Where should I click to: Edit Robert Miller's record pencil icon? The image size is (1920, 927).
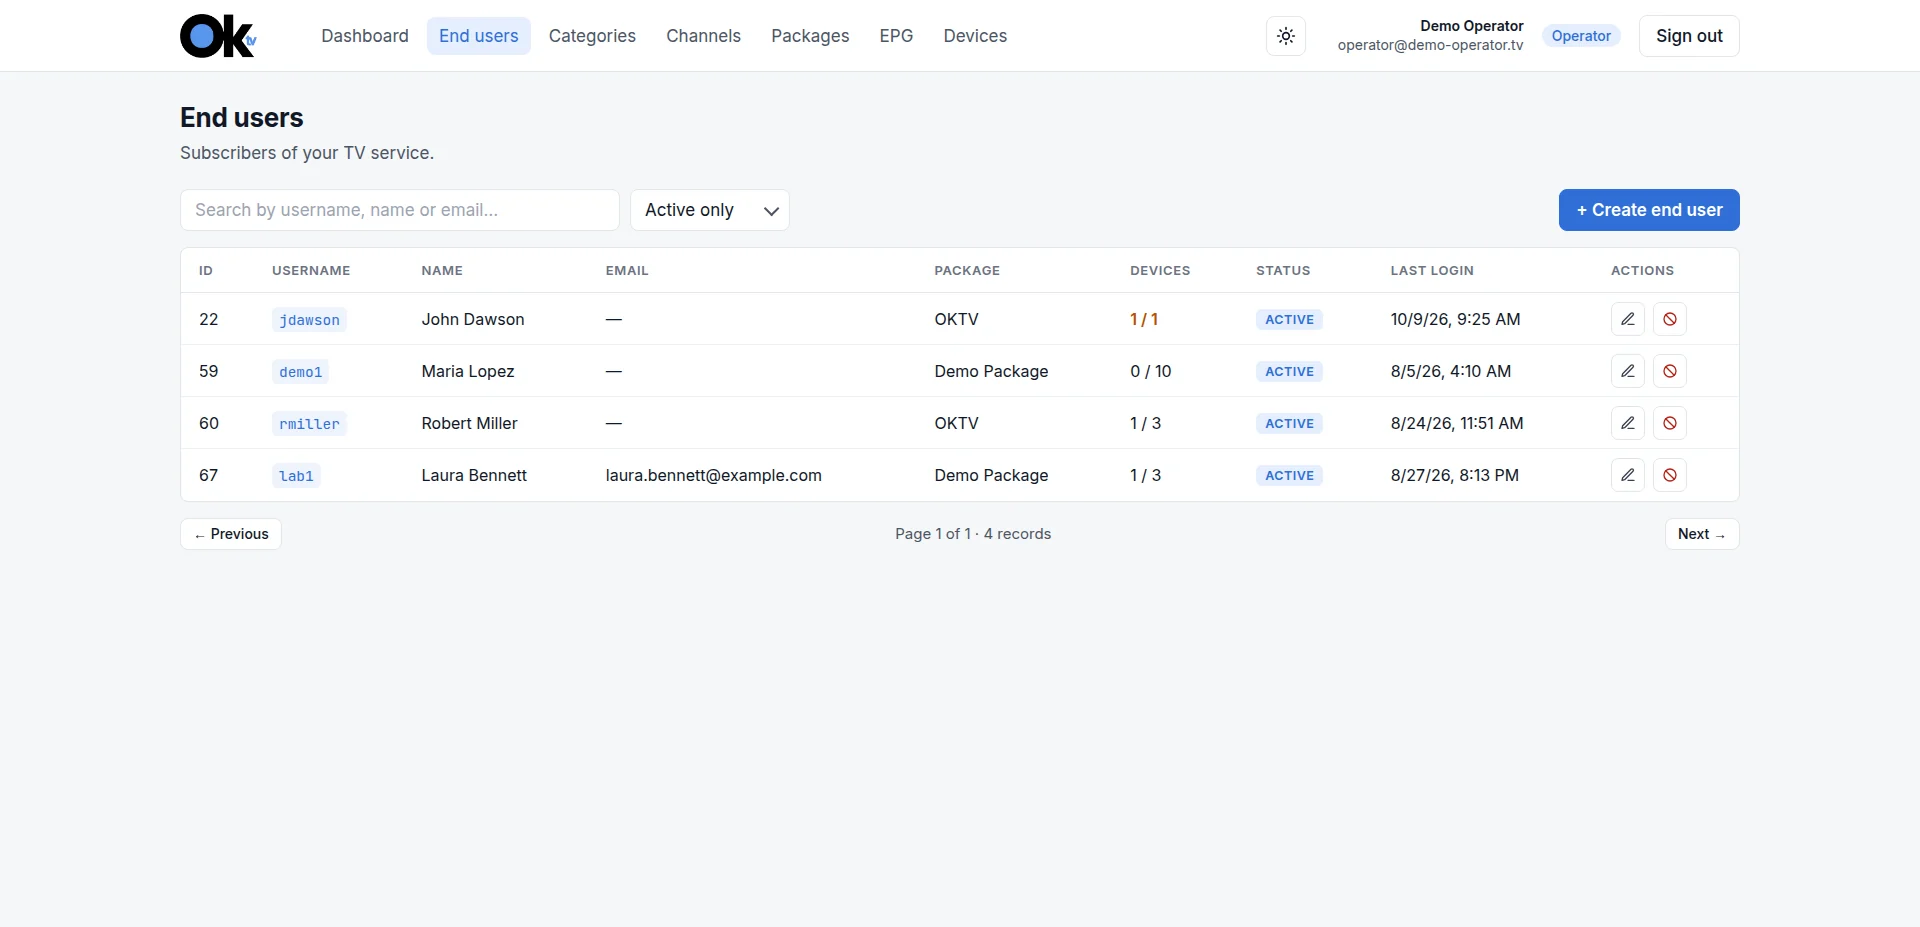tap(1628, 423)
